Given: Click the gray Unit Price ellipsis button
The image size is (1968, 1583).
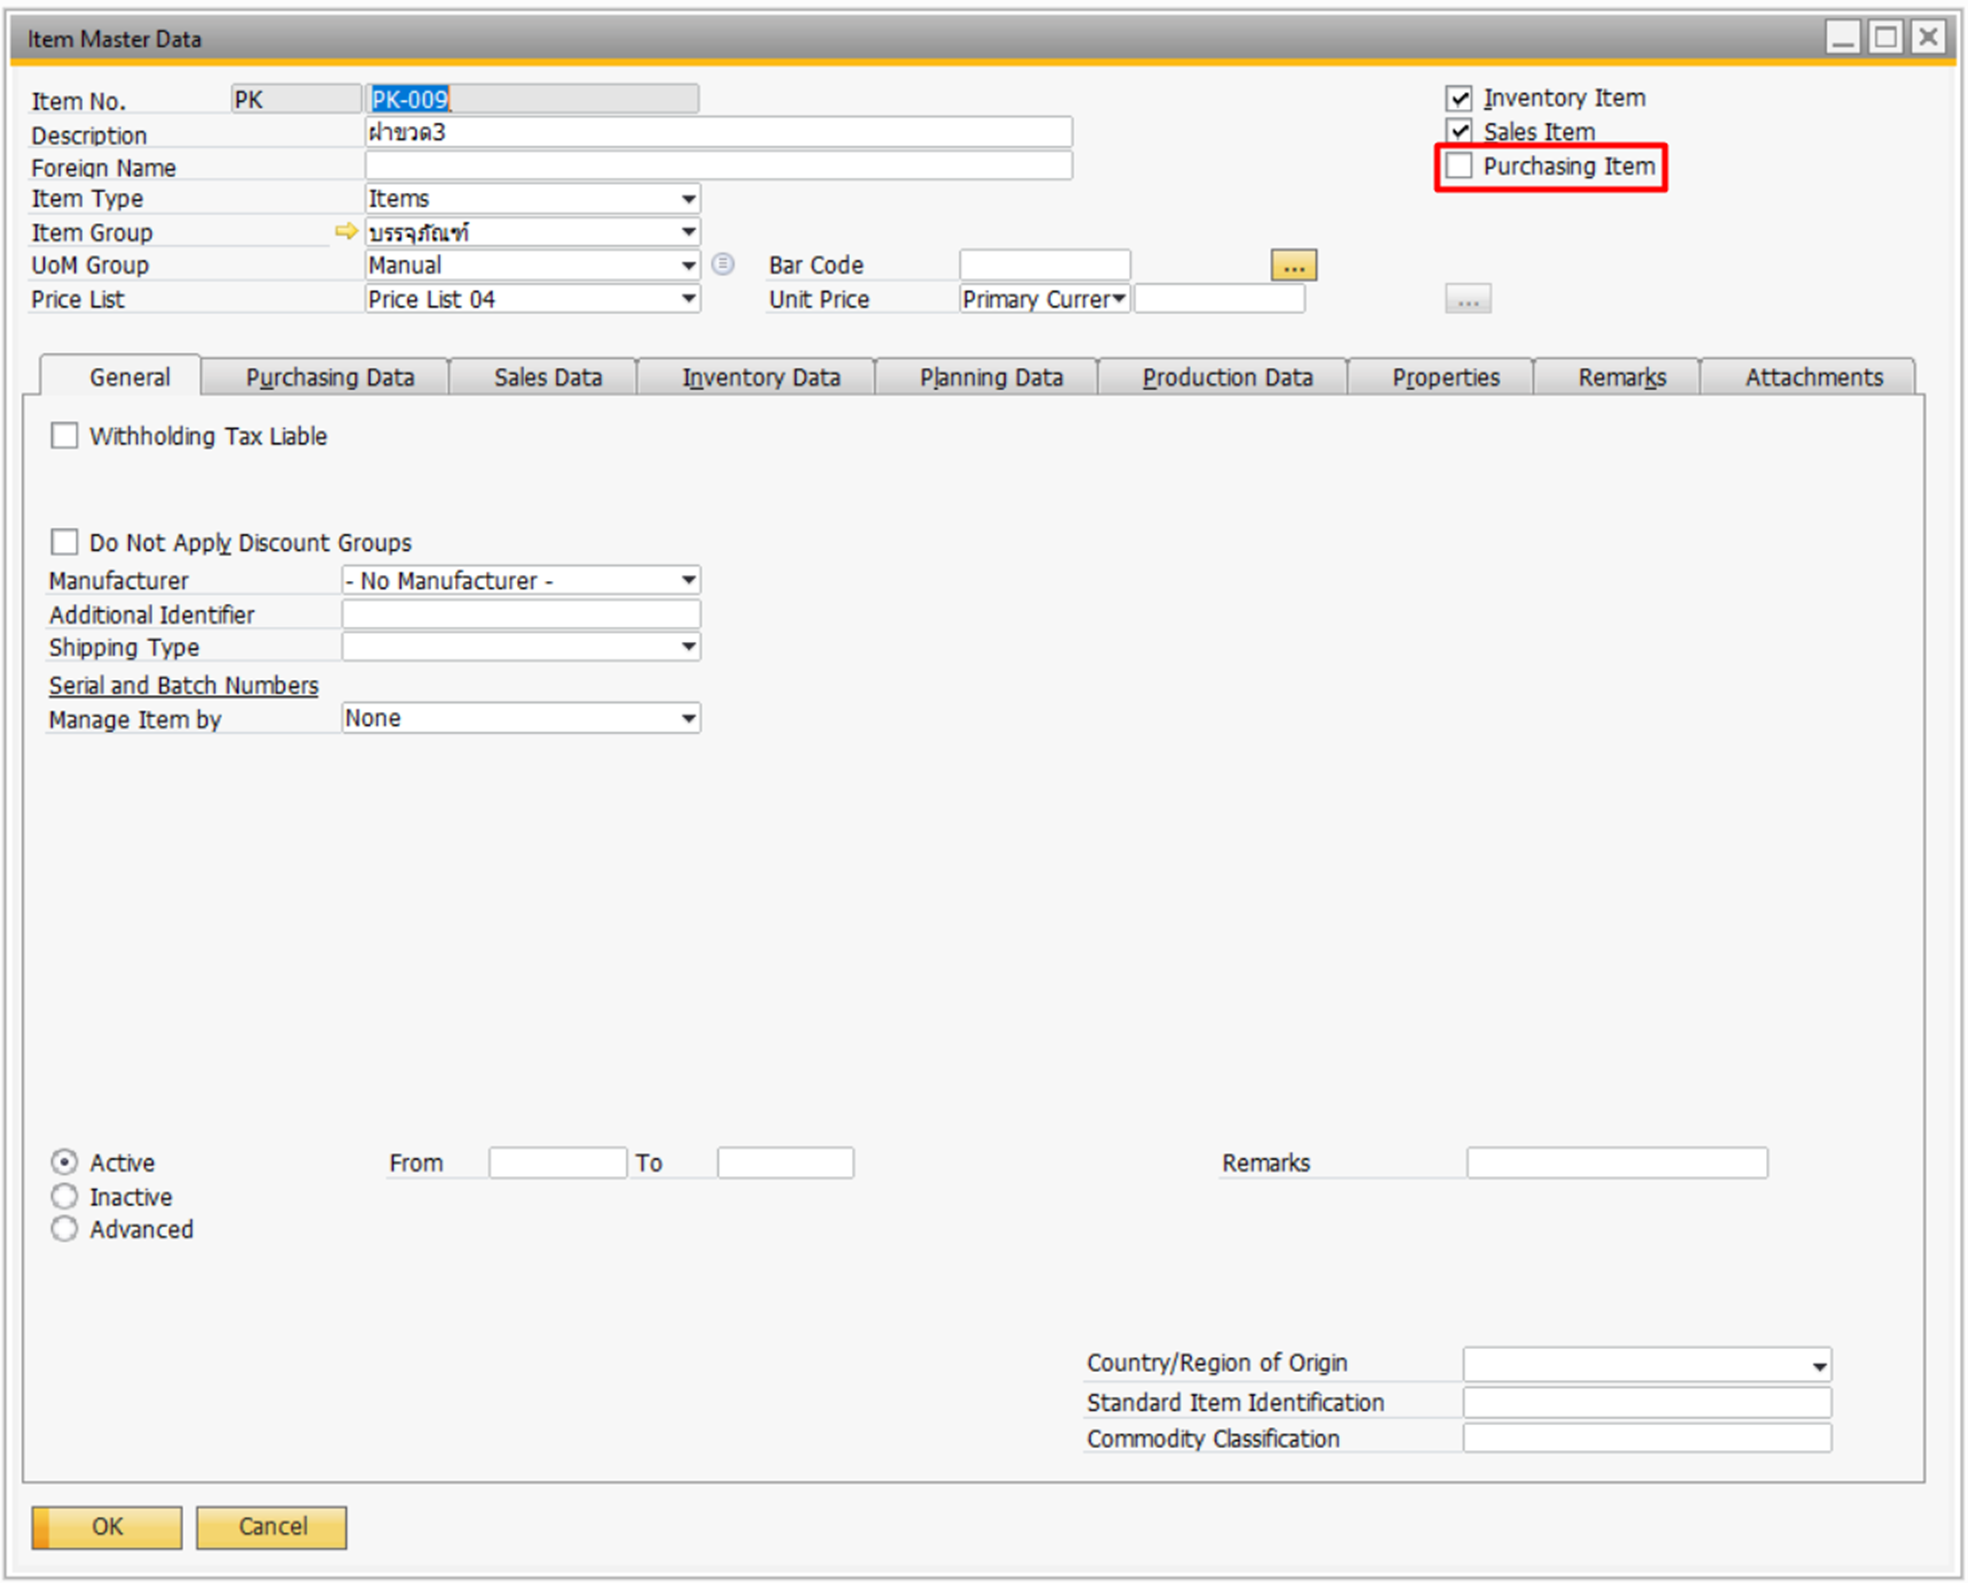Looking at the screenshot, I should point(1467,299).
